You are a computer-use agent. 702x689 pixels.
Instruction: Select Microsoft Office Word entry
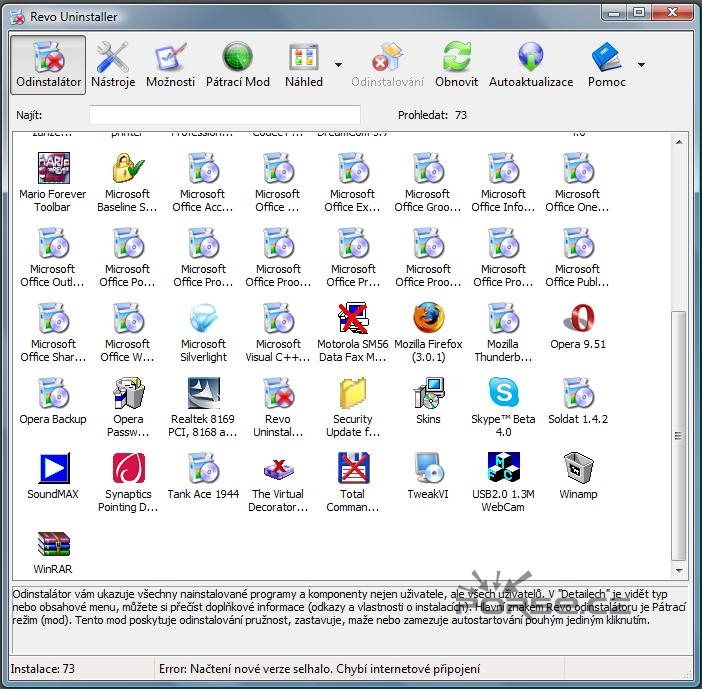pos(128,333)
